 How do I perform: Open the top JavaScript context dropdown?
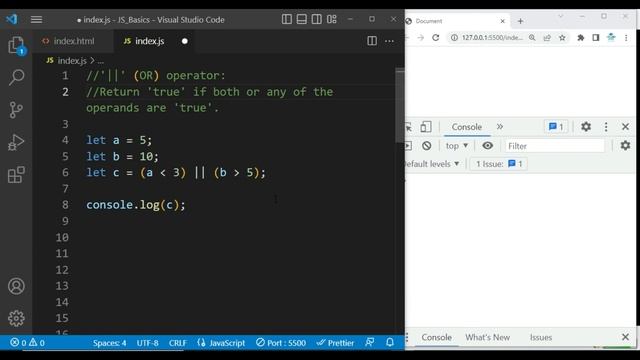click(x=457, y=146)
